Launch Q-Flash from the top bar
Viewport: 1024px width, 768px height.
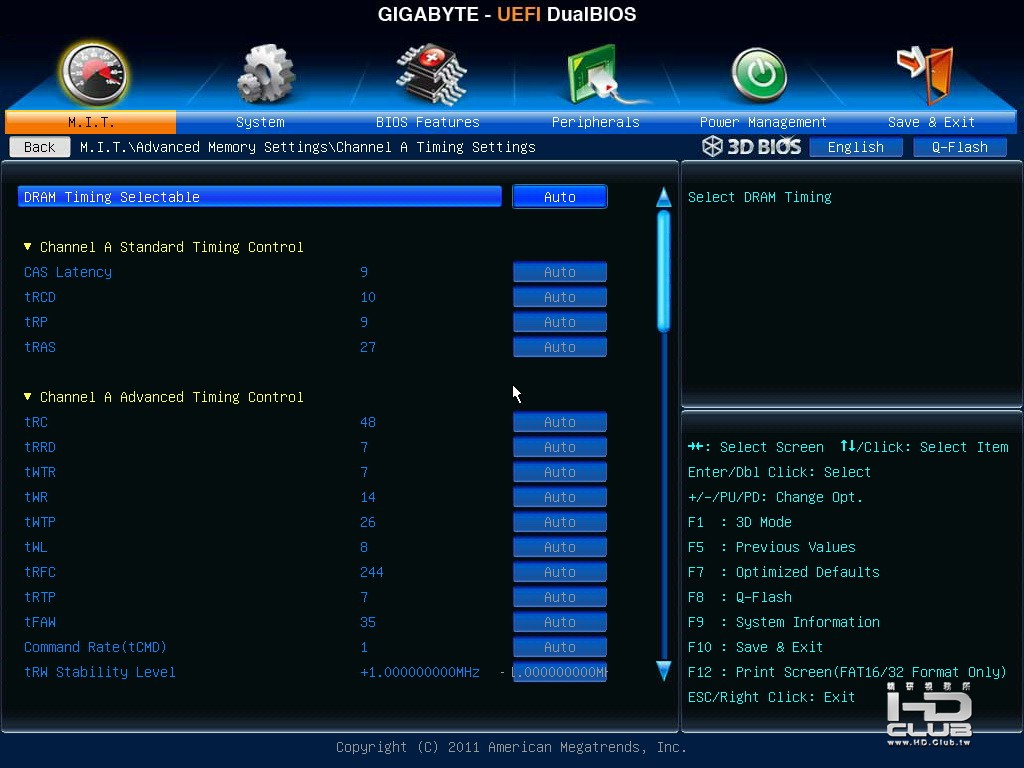coord(959,147)
